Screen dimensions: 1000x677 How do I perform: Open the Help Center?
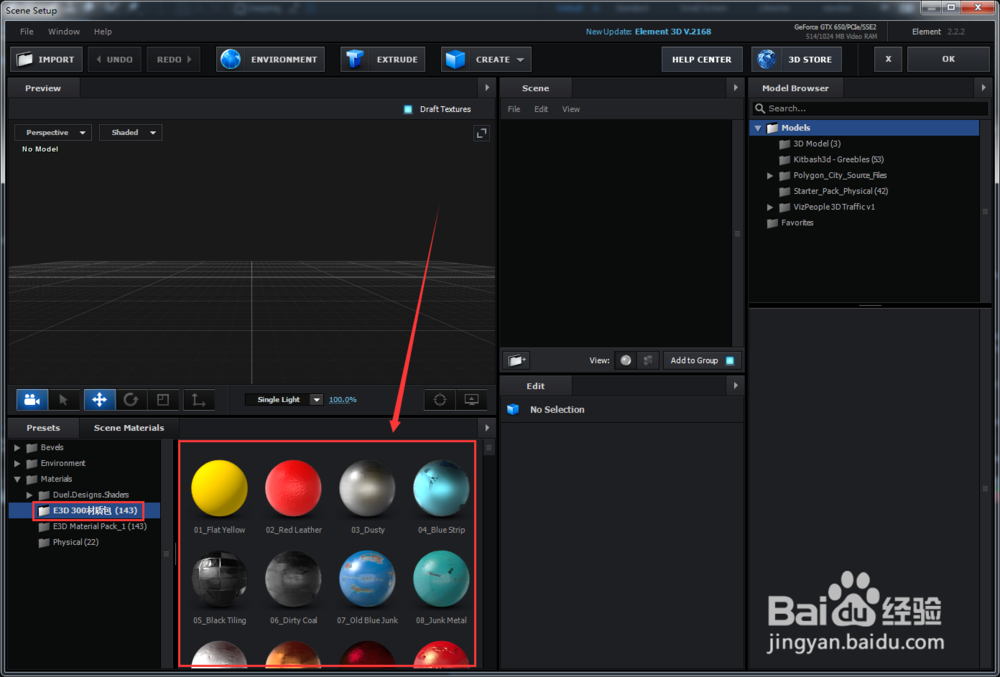tap(702, 59)
